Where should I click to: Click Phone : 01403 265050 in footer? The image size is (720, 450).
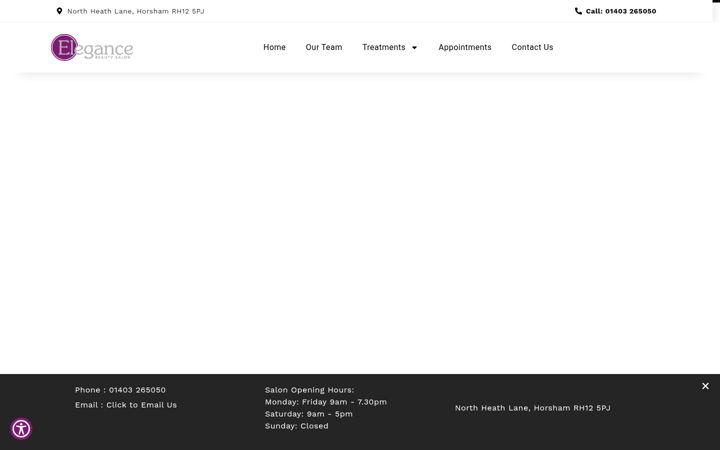point(120,390)
